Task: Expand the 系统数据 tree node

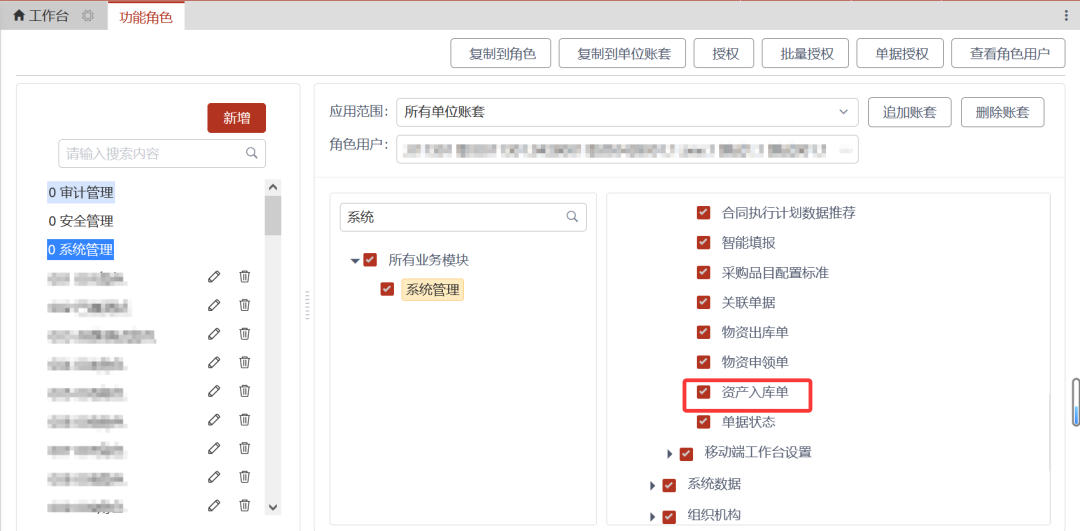Action: click(652, 486)
